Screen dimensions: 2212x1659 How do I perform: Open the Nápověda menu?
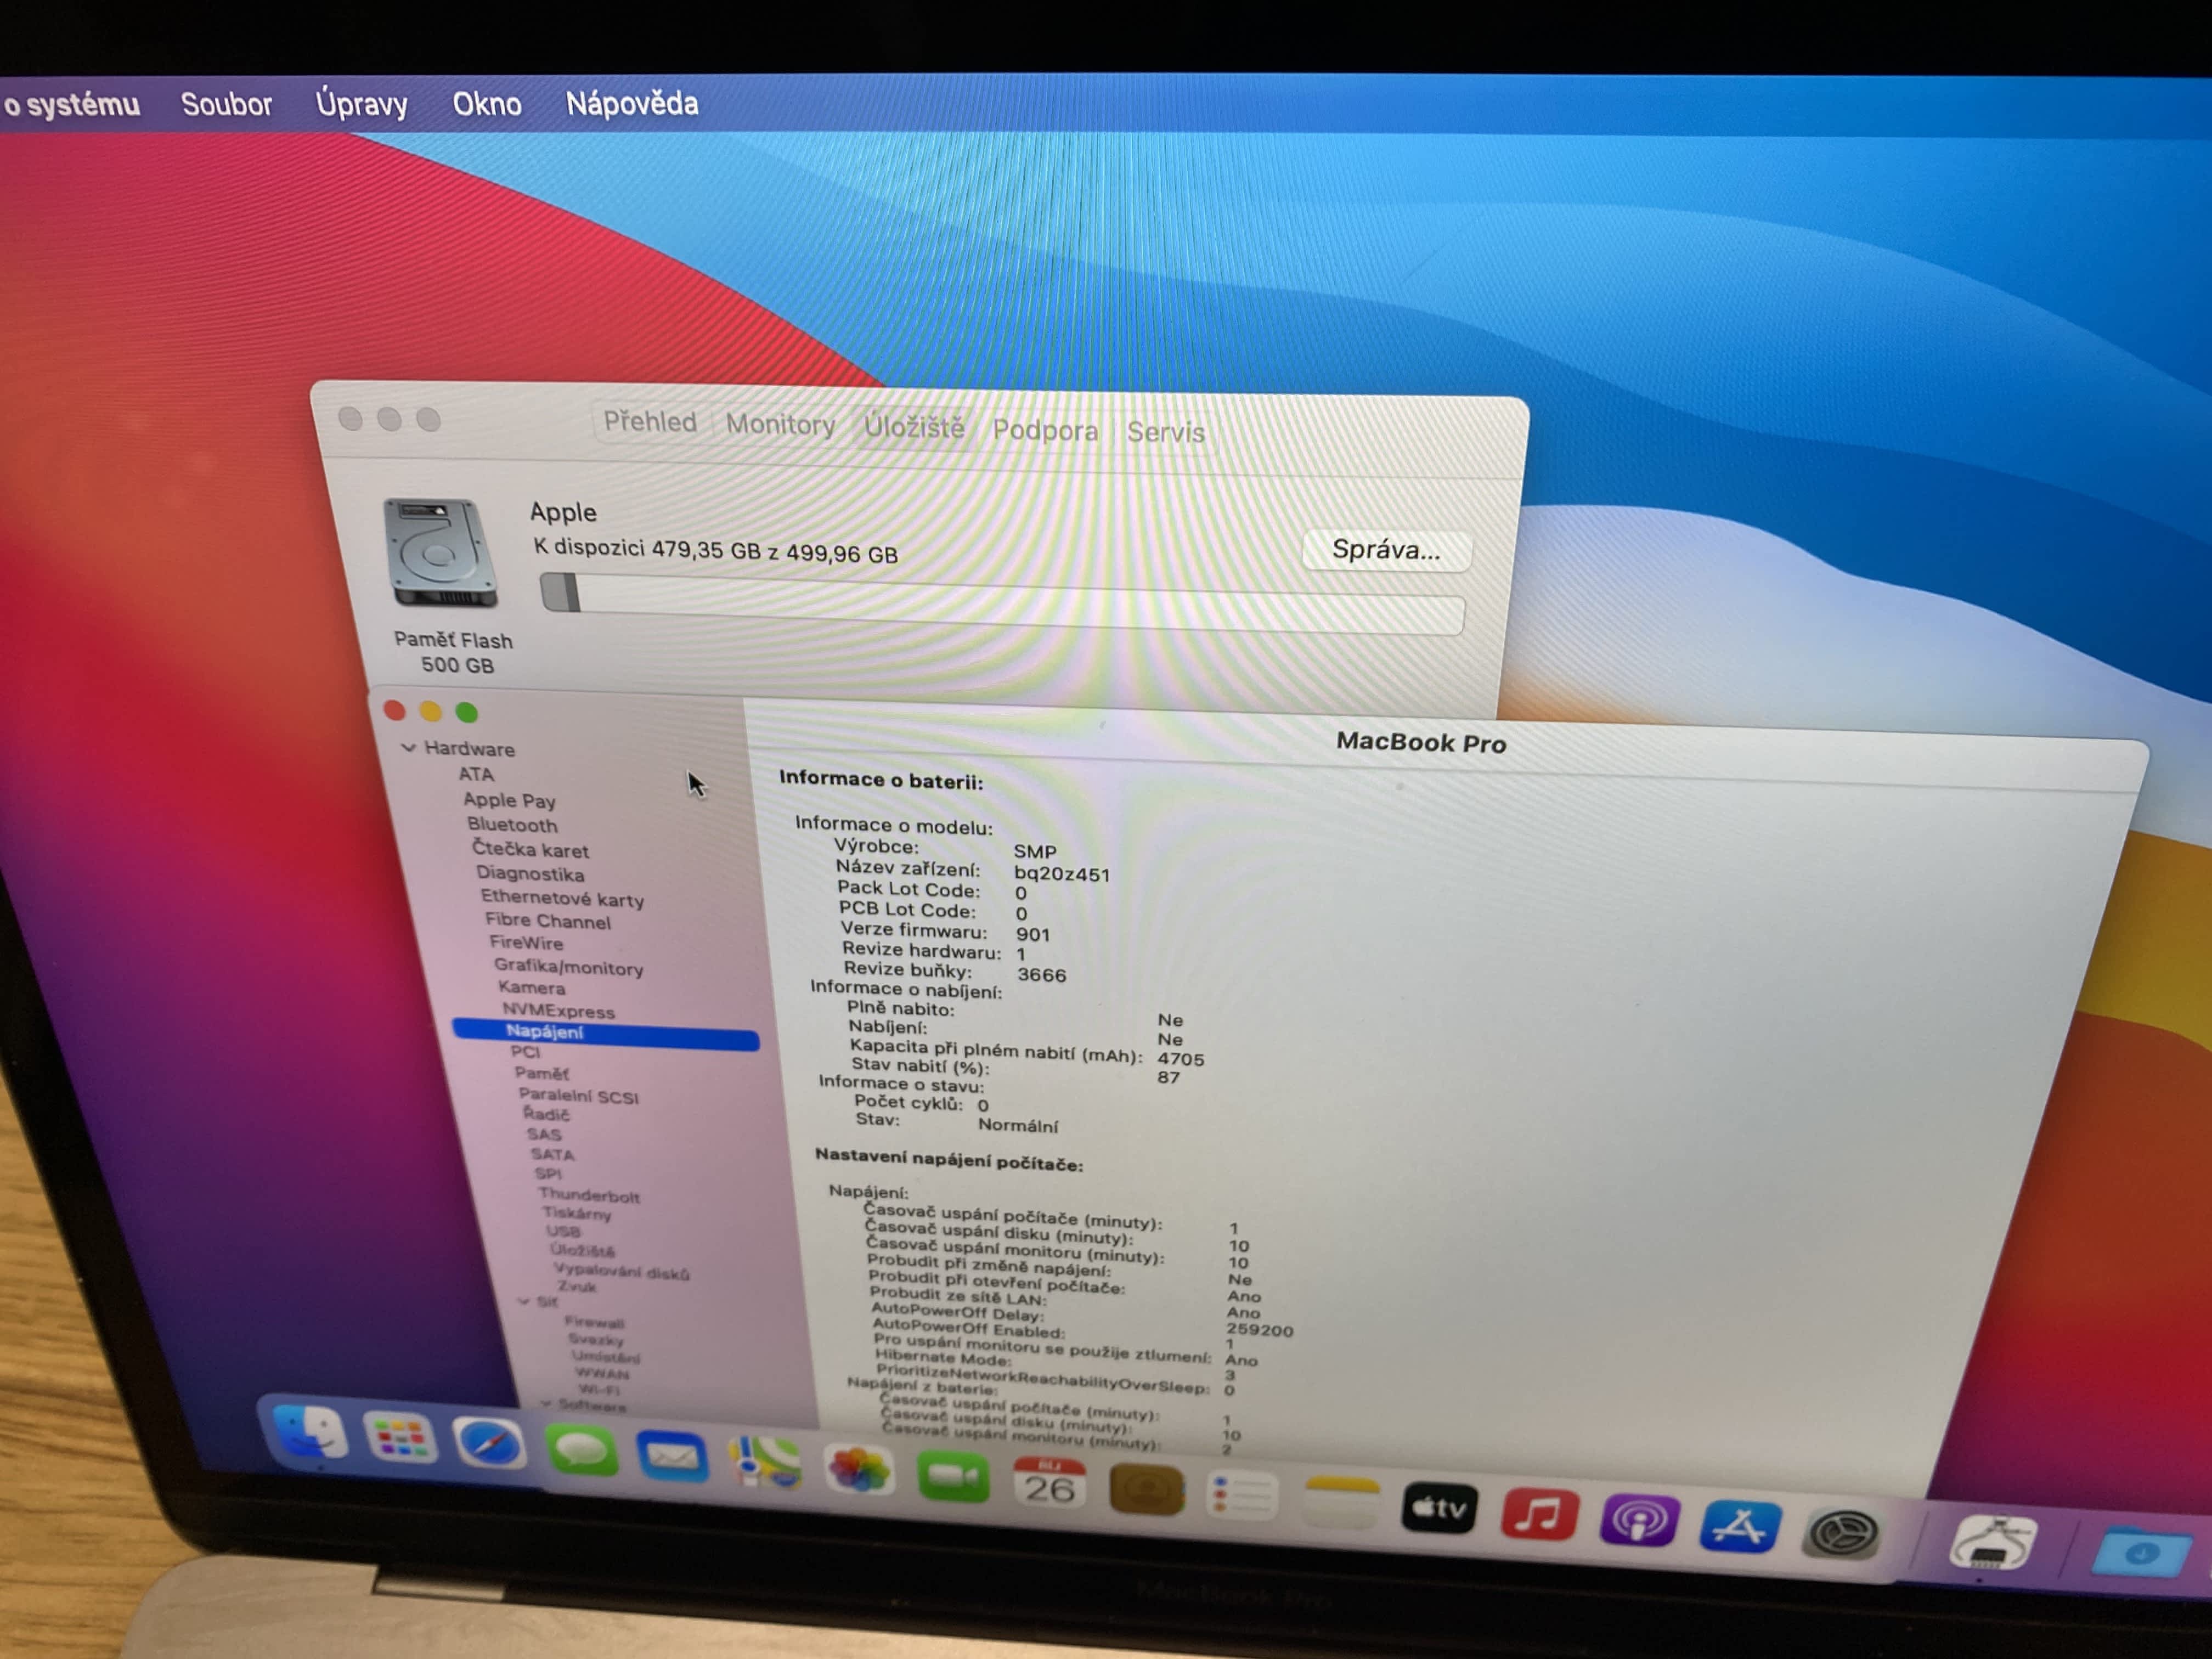pyautogui.click(x=632, y=104)
